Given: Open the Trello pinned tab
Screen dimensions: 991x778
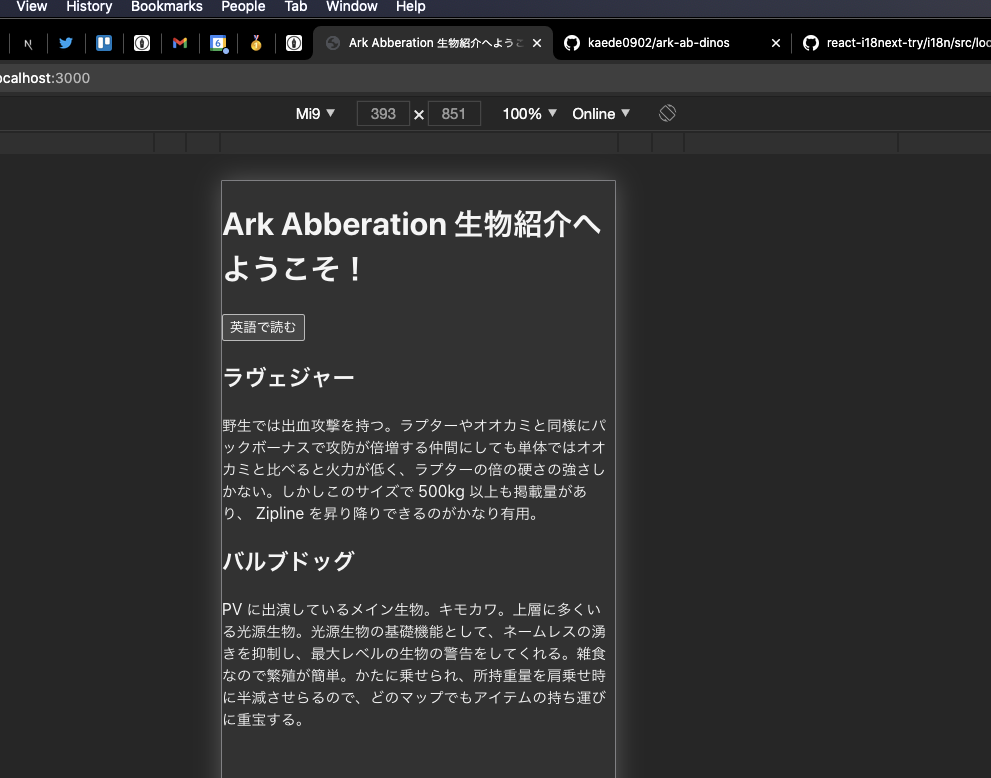Looking at the screenshot, I should [x=104, y=43].
